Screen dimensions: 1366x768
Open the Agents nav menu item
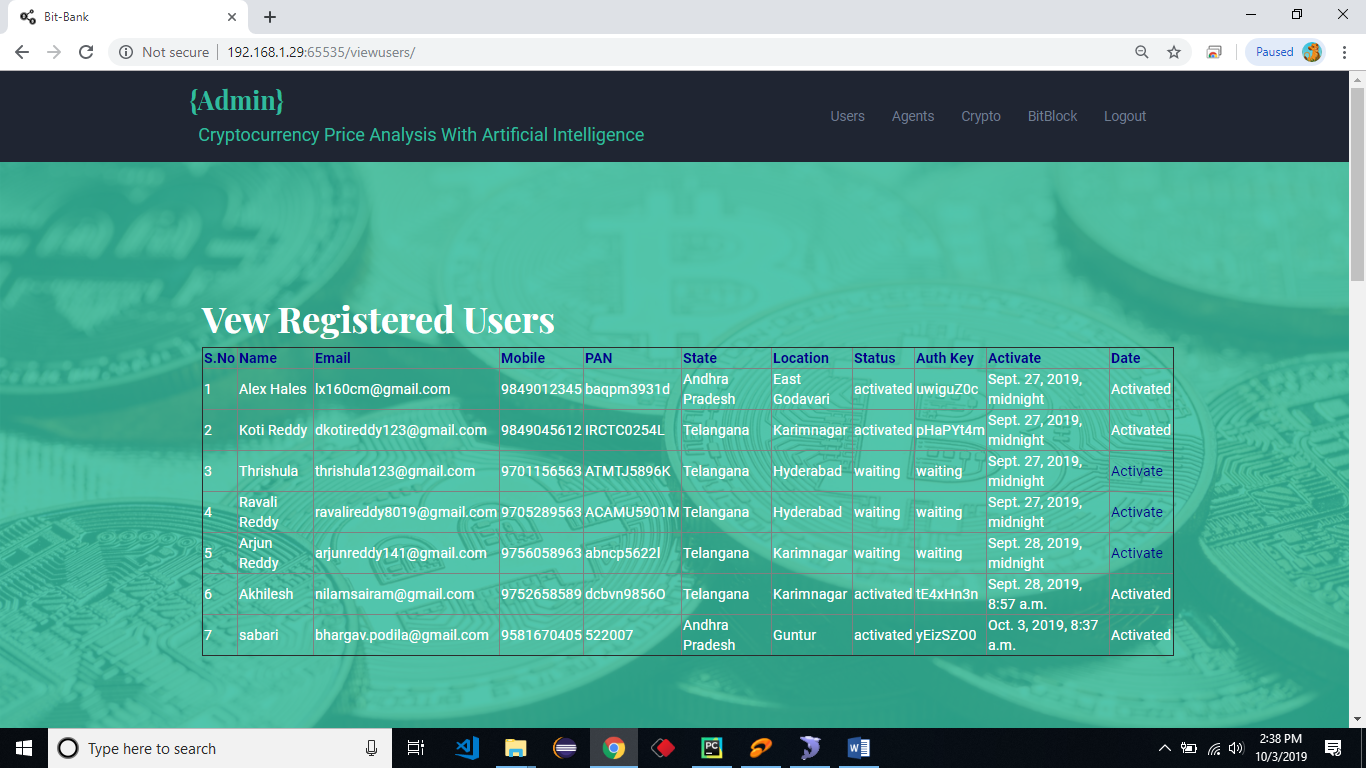pyautogui.click(x=913, y=116)
